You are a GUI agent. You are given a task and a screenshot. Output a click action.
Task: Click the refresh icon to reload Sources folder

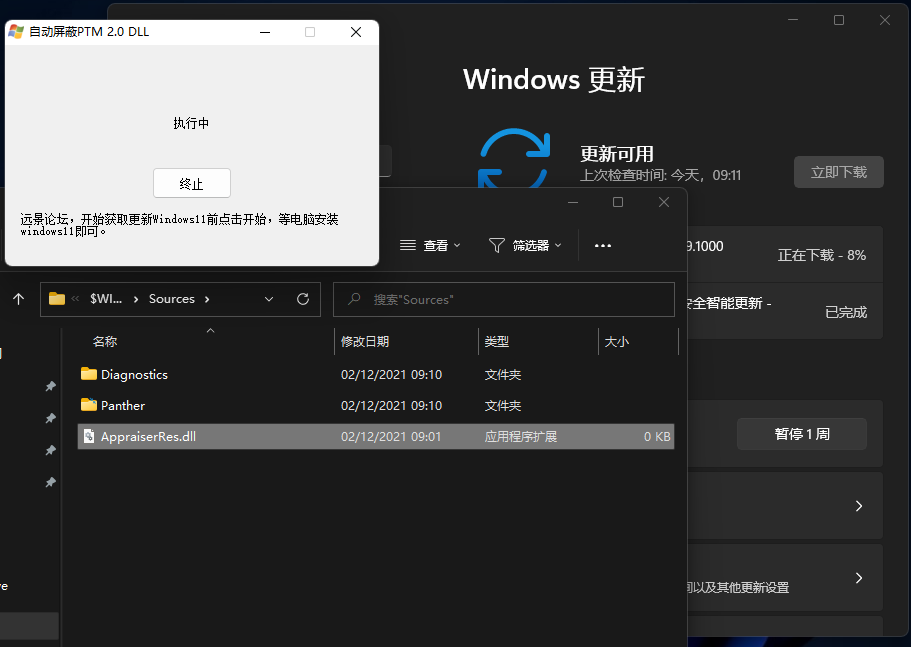tap(303, 298)
